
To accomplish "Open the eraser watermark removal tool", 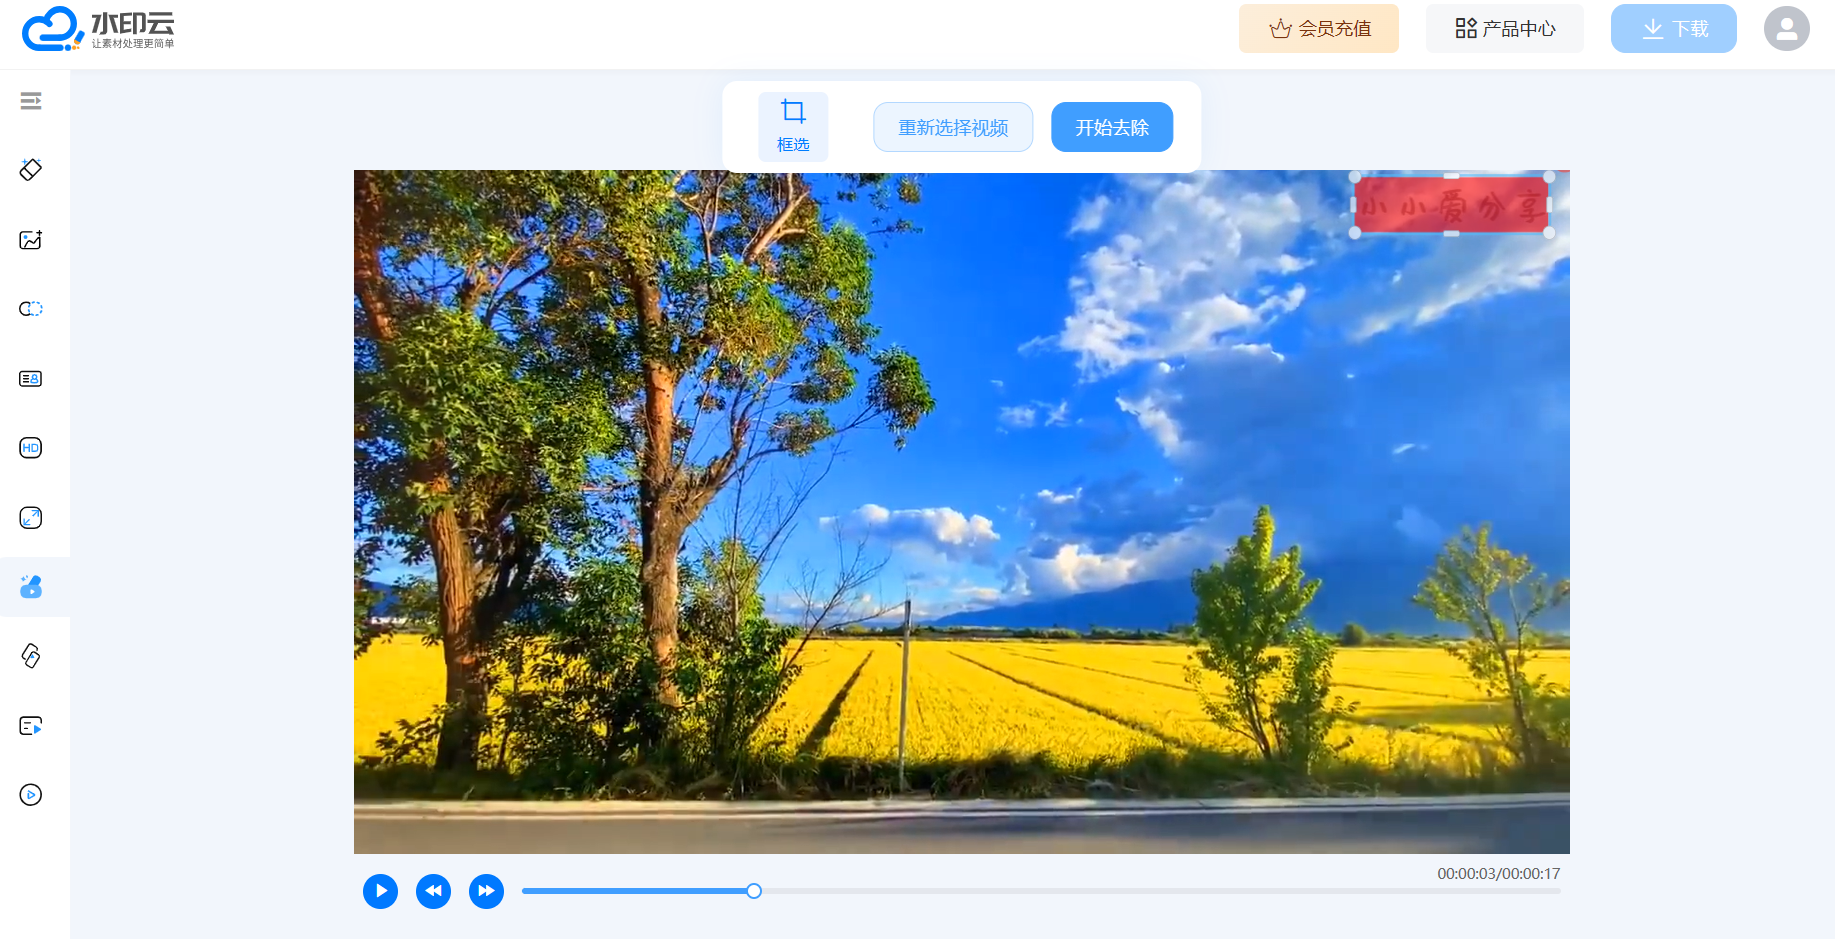I will pyautogui.click(x=31, y=170).
